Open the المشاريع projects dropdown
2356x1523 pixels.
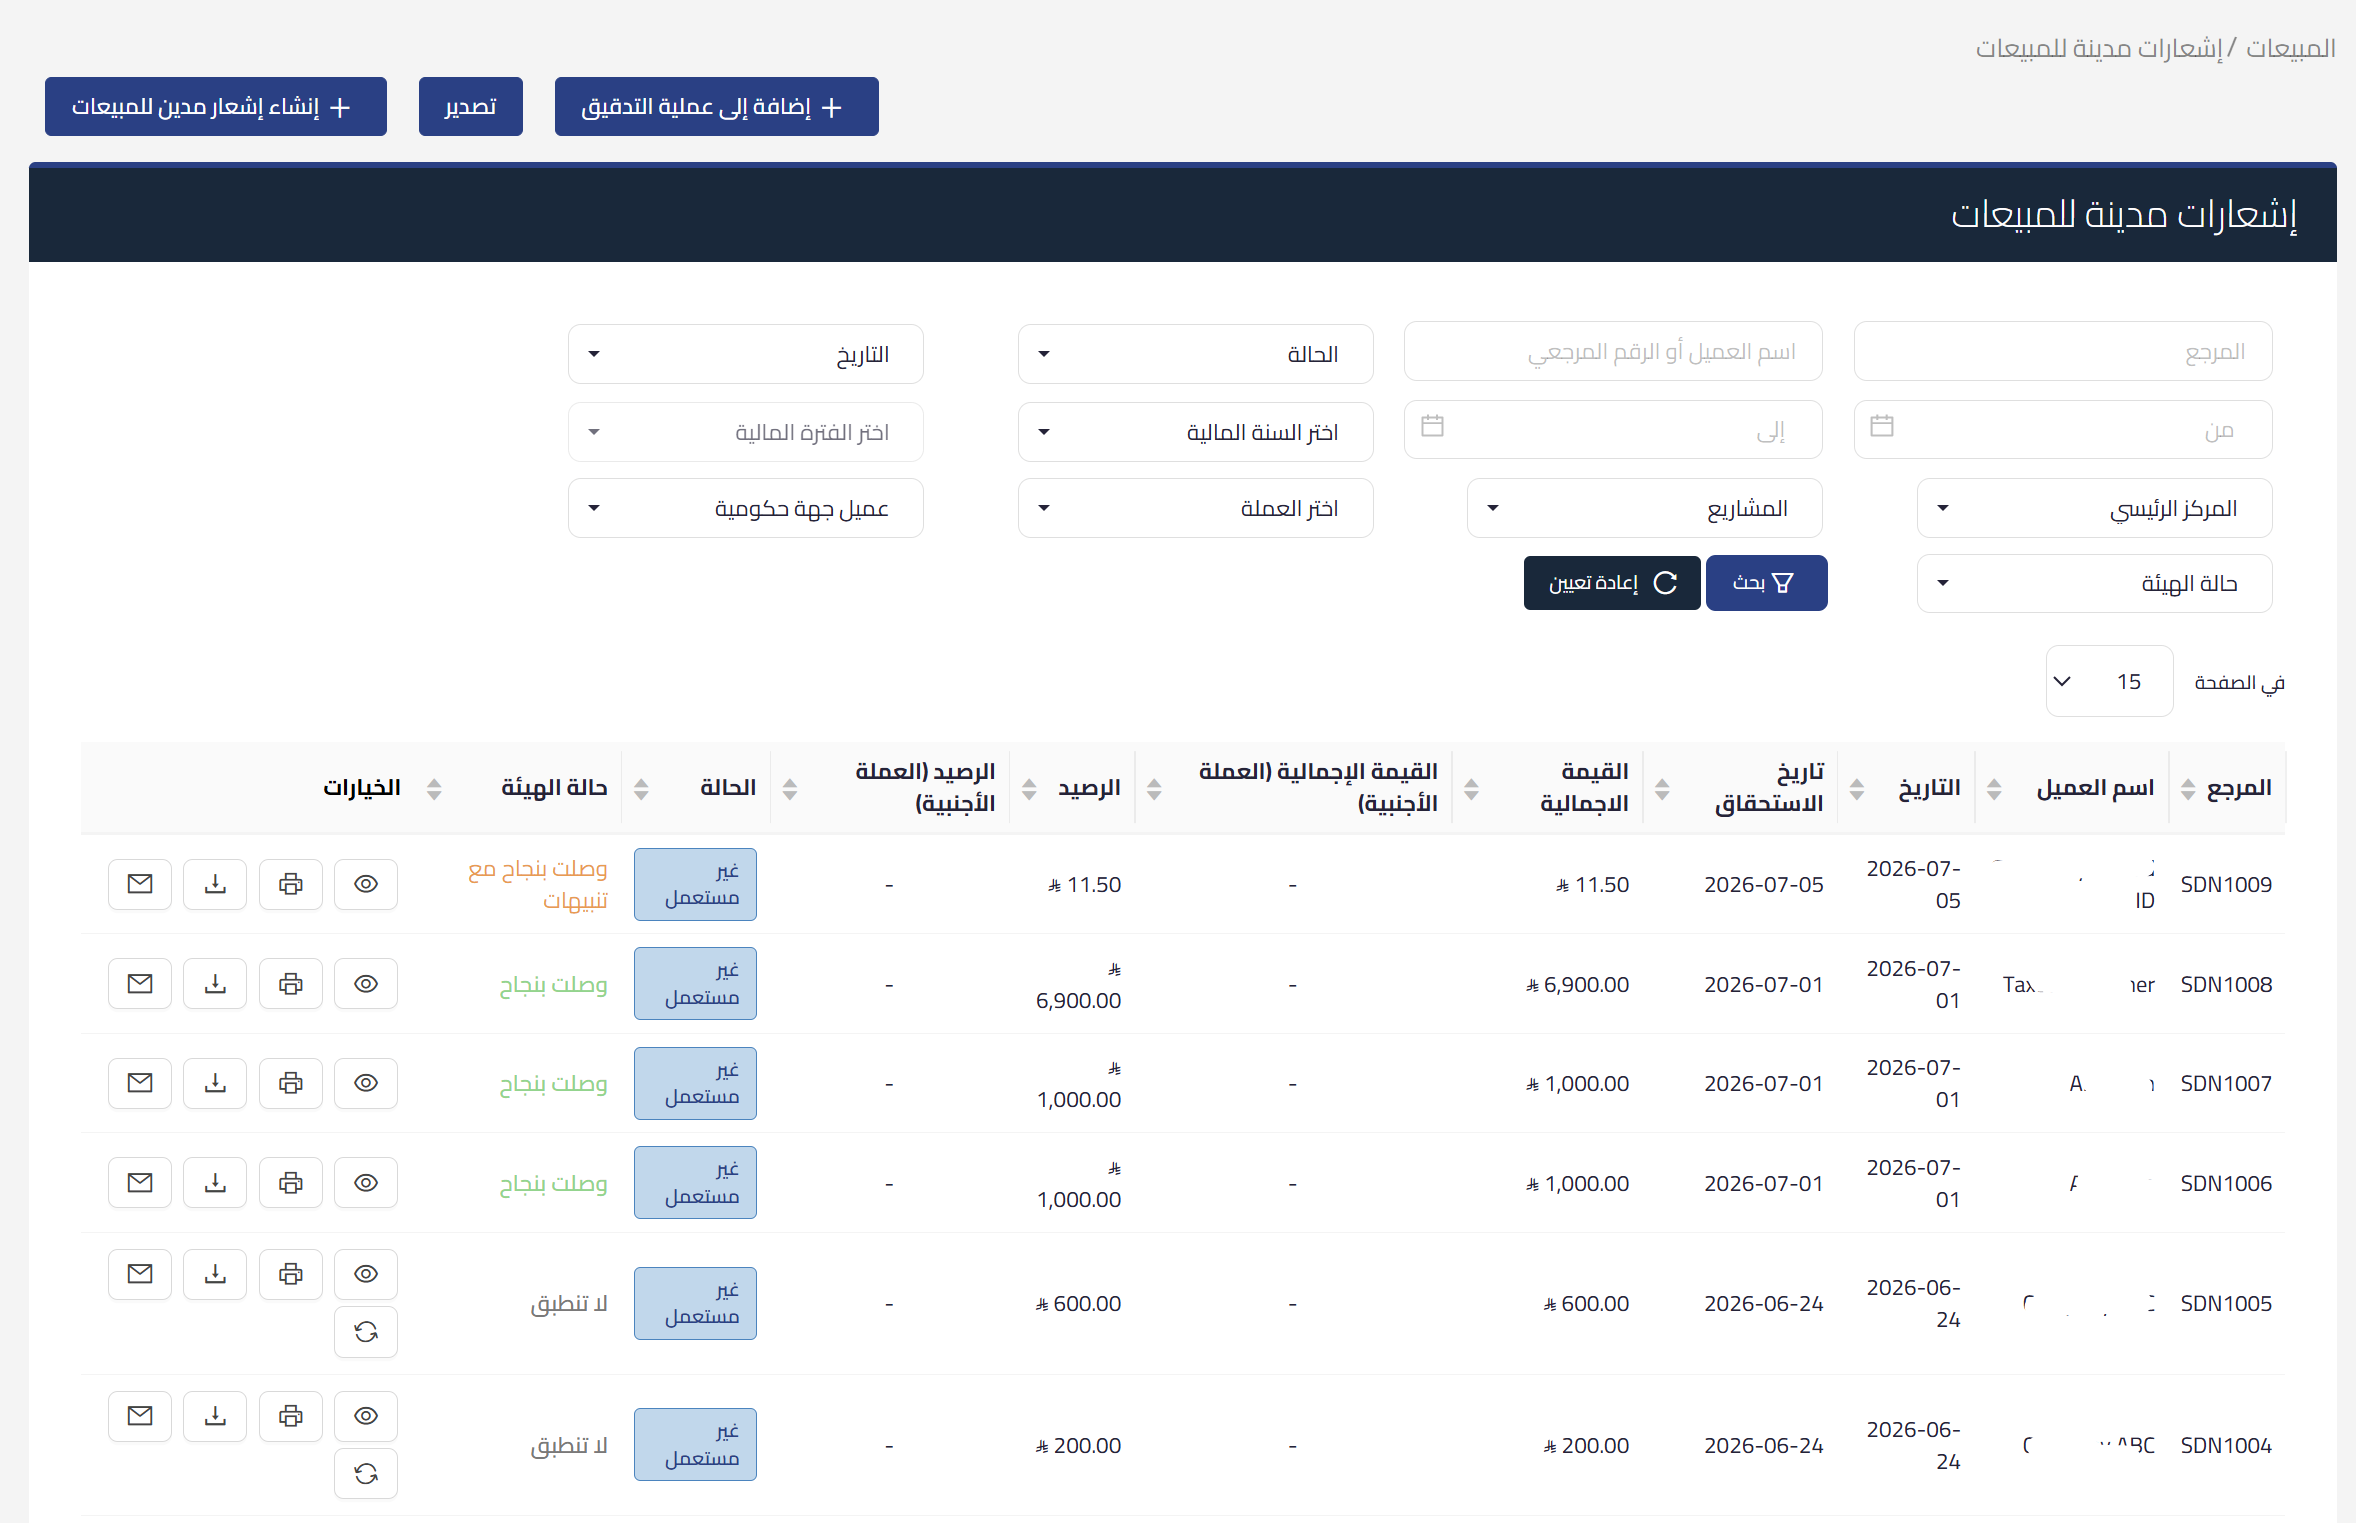click(x=1645, y=508)
